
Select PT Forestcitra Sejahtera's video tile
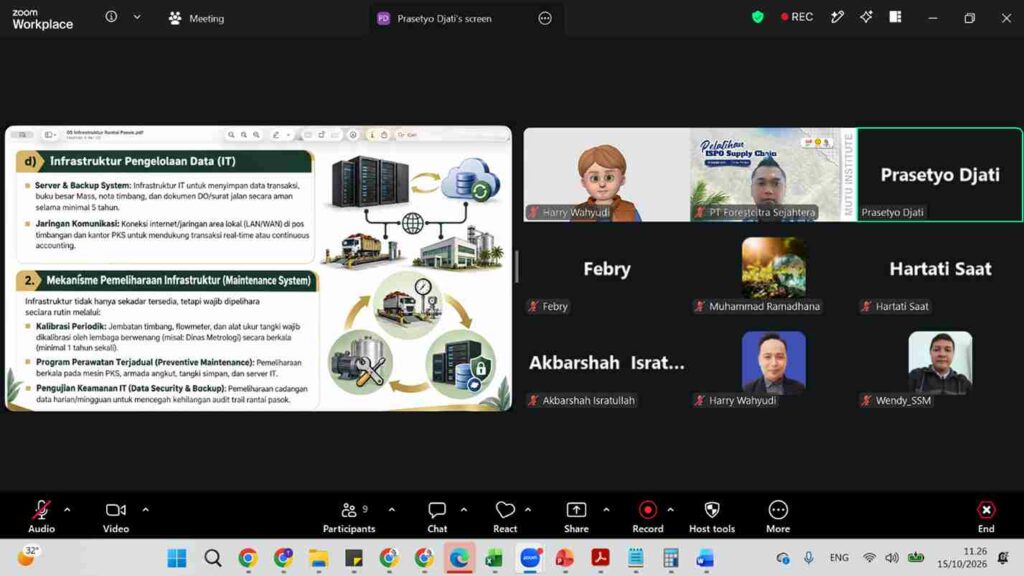pyautogui.click(x=773, y=174)
